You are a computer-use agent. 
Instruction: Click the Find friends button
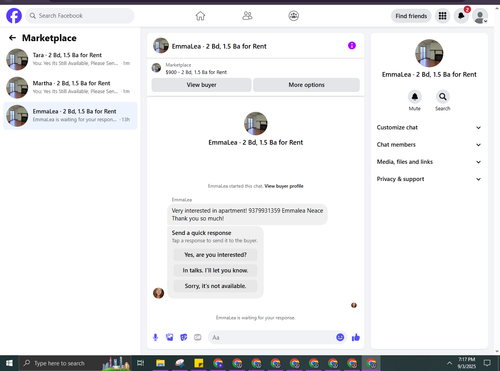pos(411,16)
